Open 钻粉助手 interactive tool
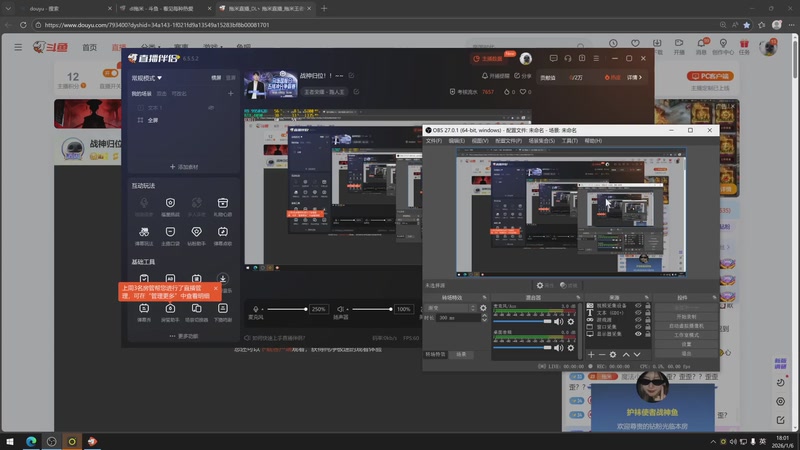This screenshot has height=450, width=800. (x=196, y=236)
